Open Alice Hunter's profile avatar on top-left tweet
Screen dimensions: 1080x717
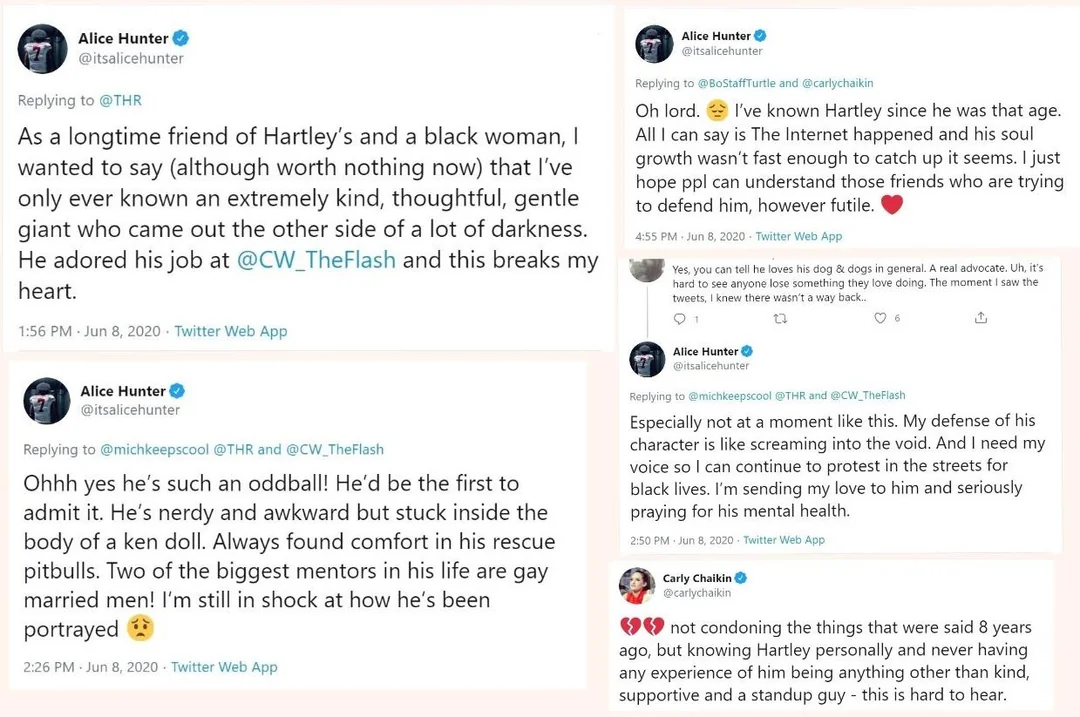(x=42, y=48)
